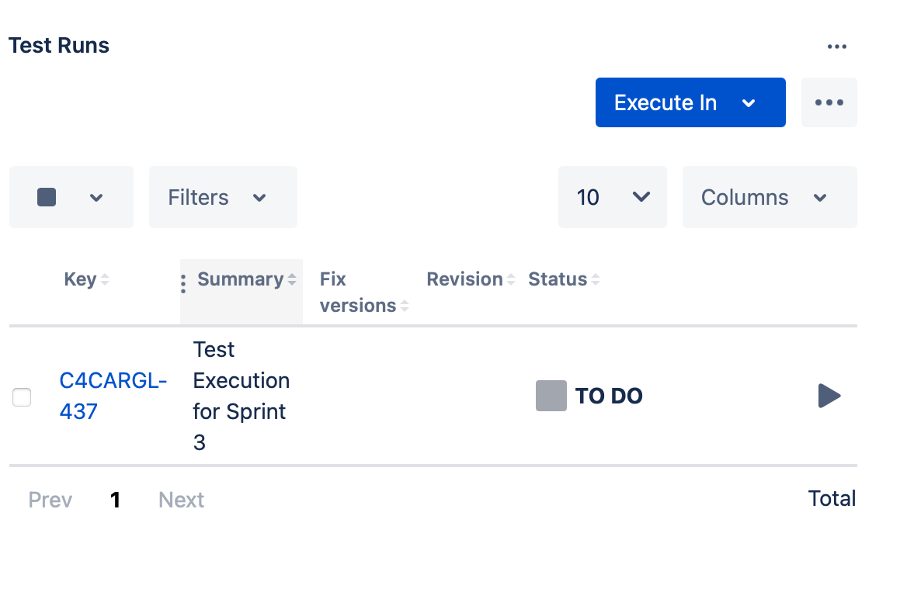
Task: Expand the bulk selection dropdown arrow
Action: point(96,197)
